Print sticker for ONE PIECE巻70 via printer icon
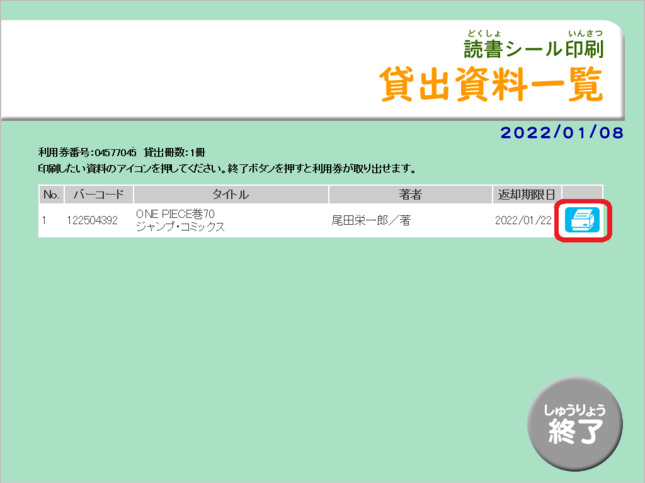645x483 pixels. (x=582, y=220)
